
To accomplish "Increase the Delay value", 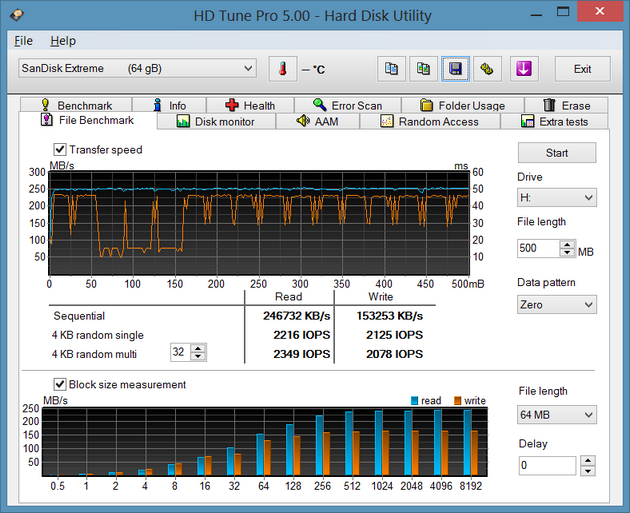I will (588, 461).
